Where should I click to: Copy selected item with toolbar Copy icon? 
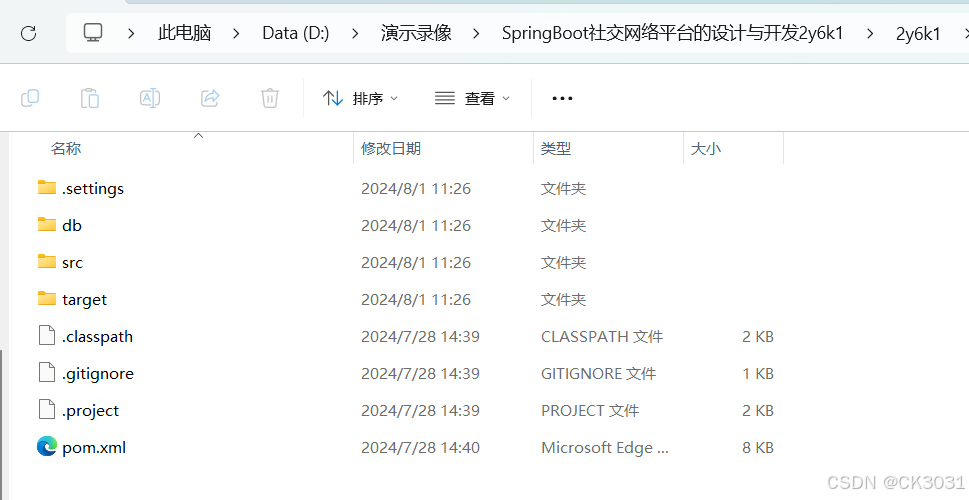tap(30, 98)
